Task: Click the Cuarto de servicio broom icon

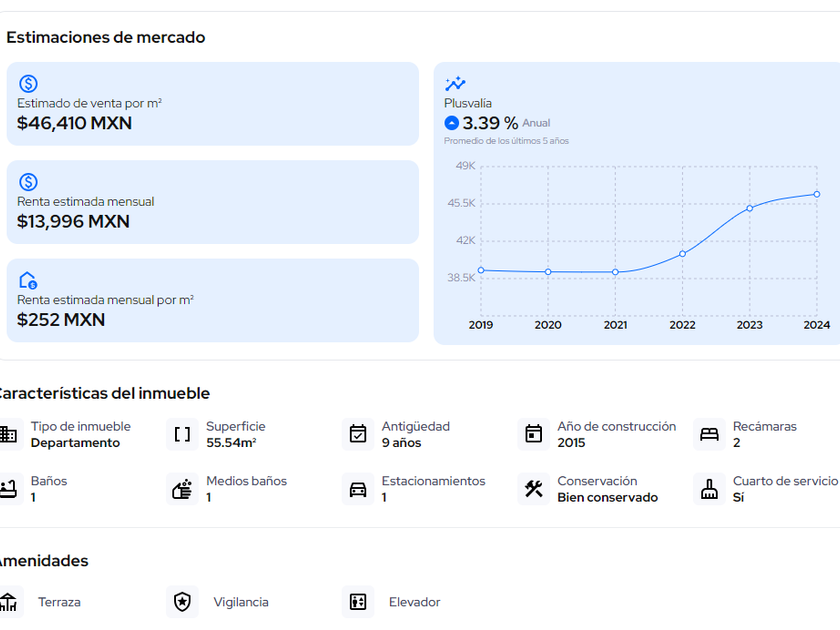Action: pos(709,489)
